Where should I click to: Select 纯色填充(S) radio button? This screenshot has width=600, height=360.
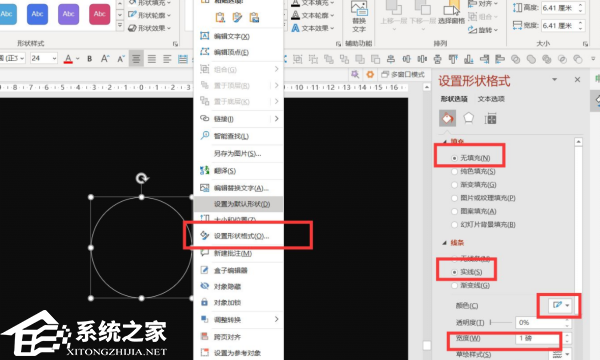[x=455, y=171]
